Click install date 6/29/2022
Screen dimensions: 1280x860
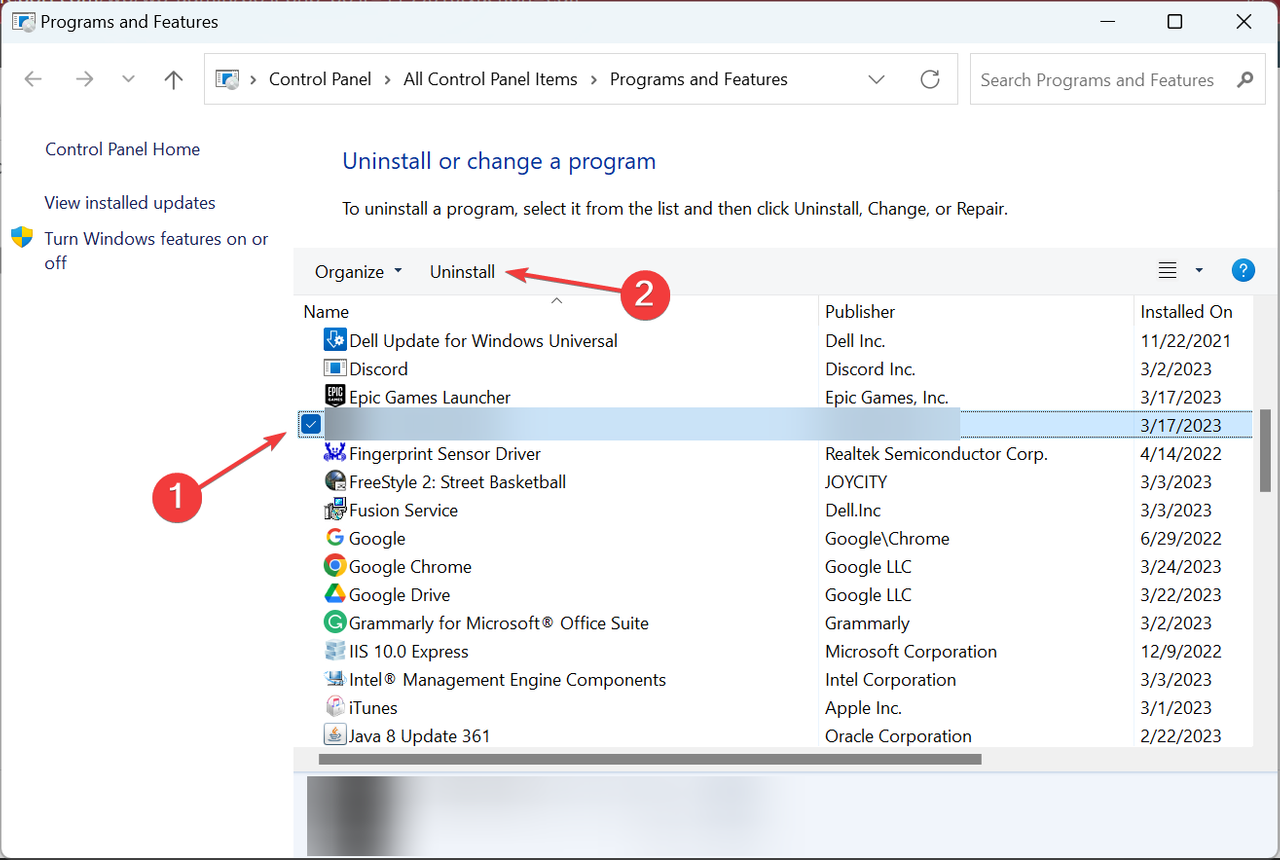(x=1181, y=538)
